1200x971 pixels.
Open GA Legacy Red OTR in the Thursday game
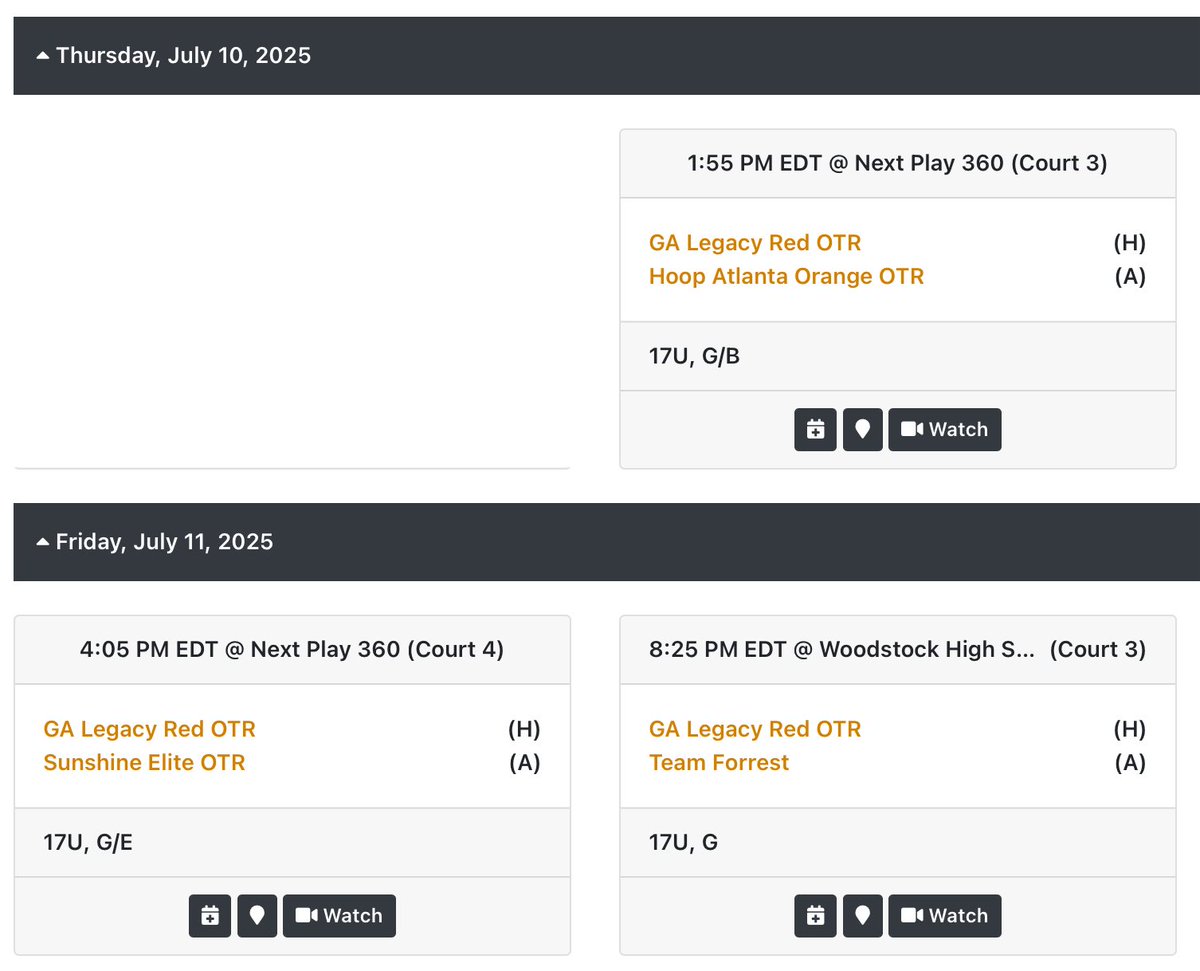(755, 243)
